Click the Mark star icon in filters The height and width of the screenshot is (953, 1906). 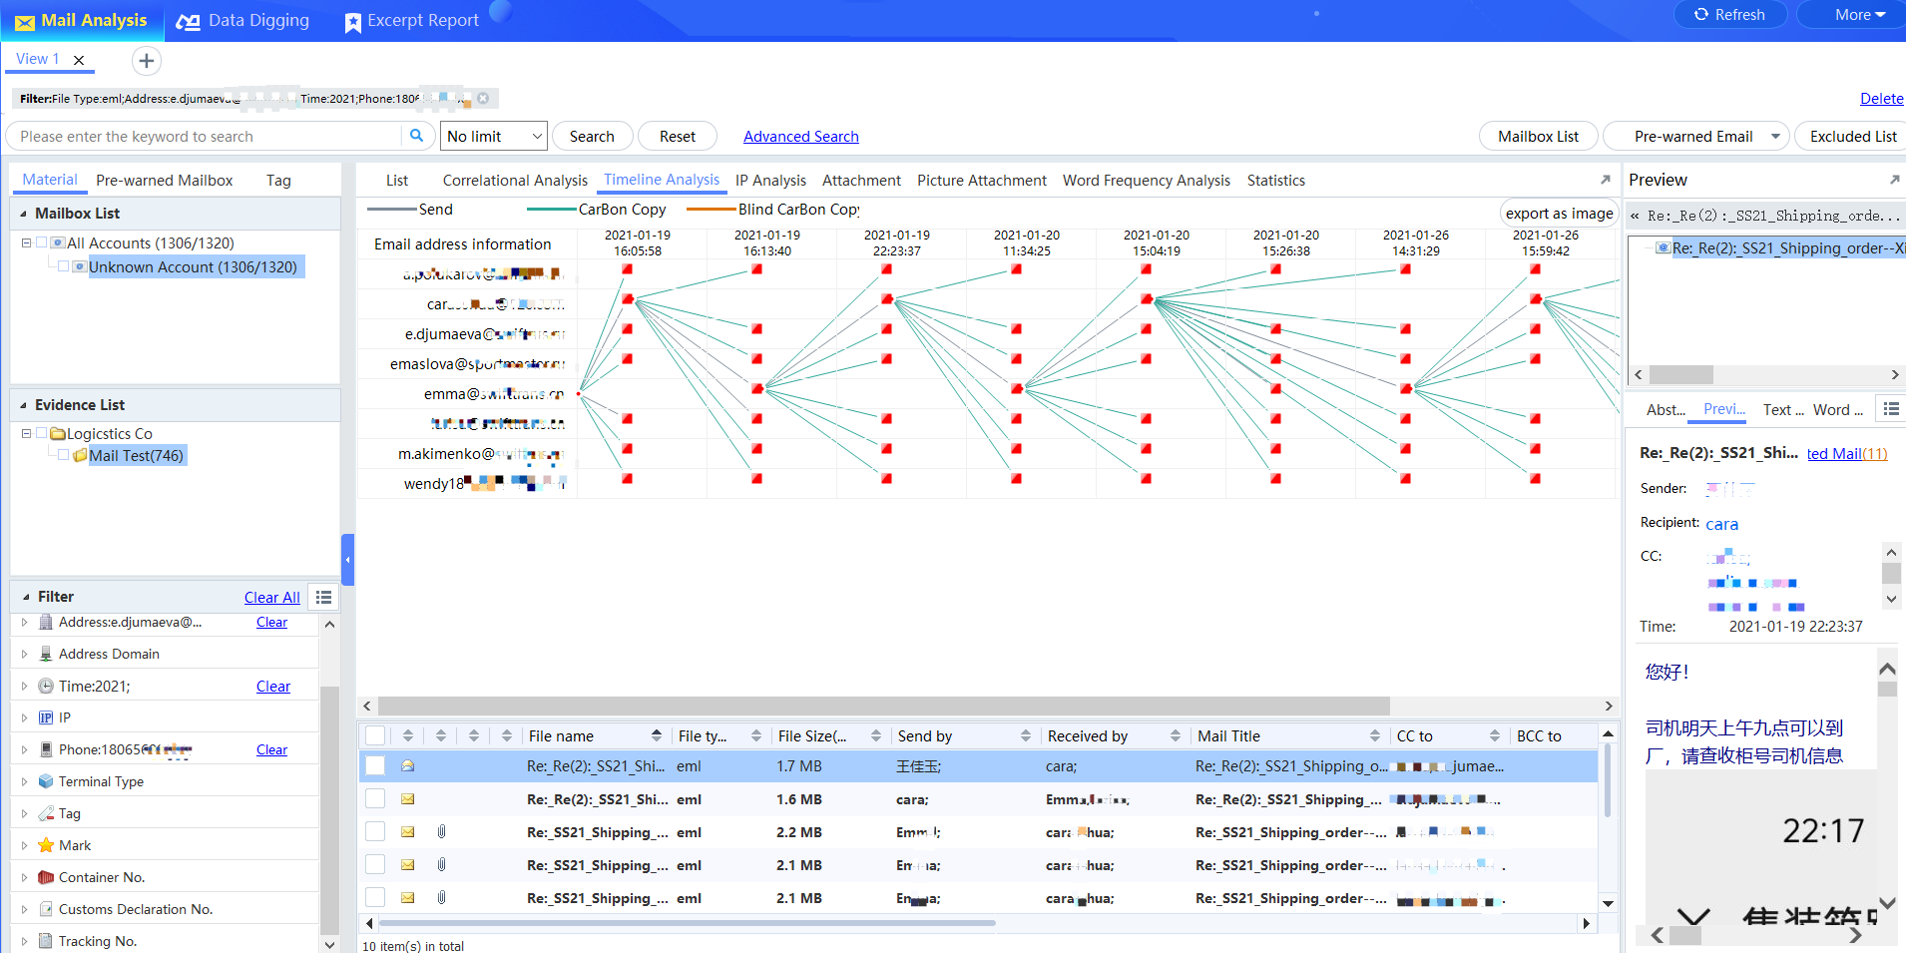coord(46,845)
